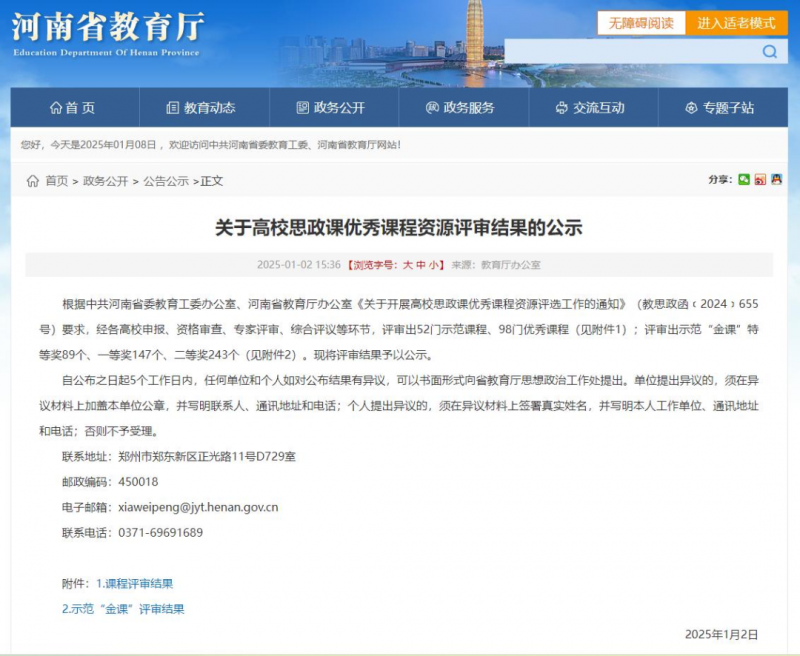Share the article via WeChat icon

click(x=744, y=180)
